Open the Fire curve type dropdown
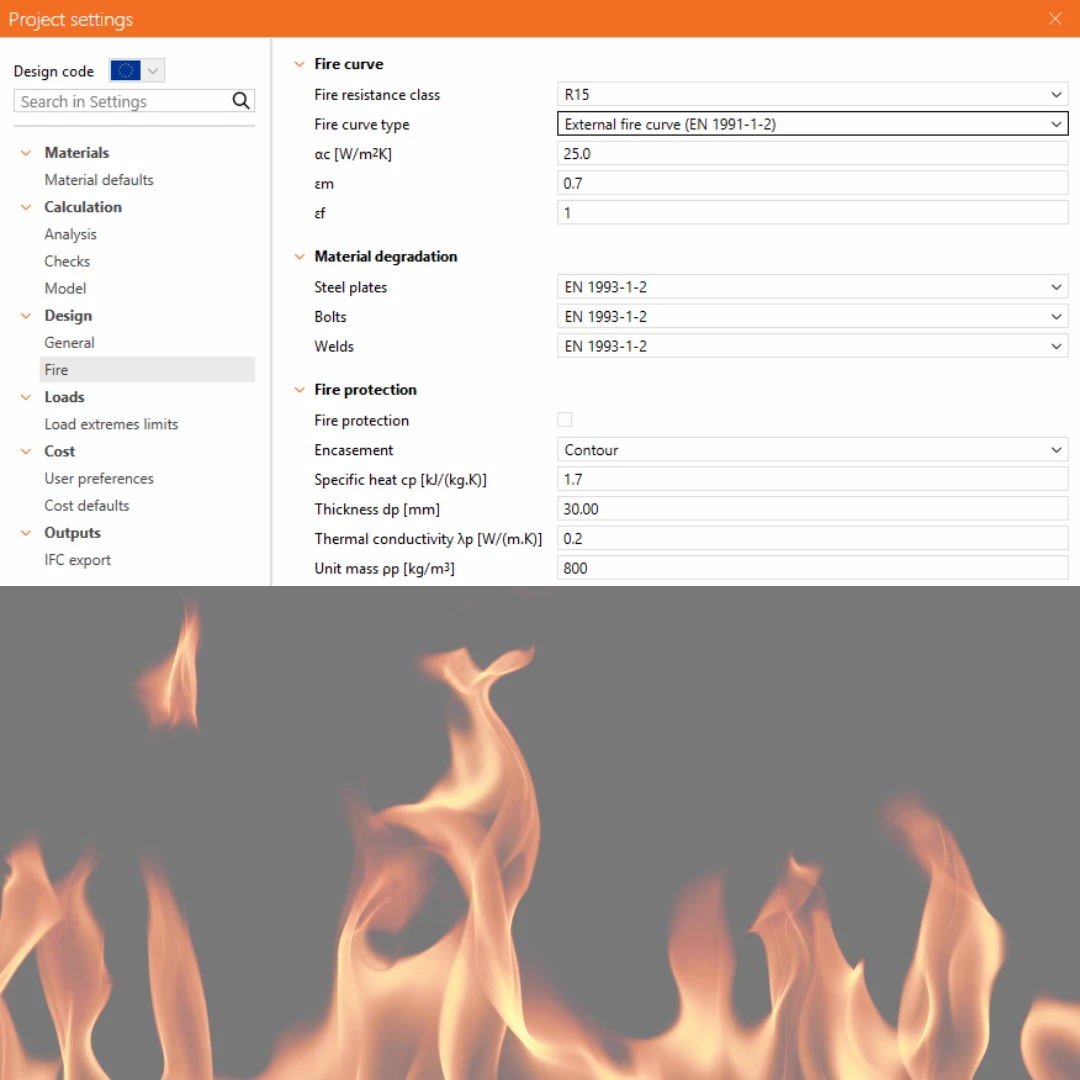1080x1080 pixels. point(812,124)
